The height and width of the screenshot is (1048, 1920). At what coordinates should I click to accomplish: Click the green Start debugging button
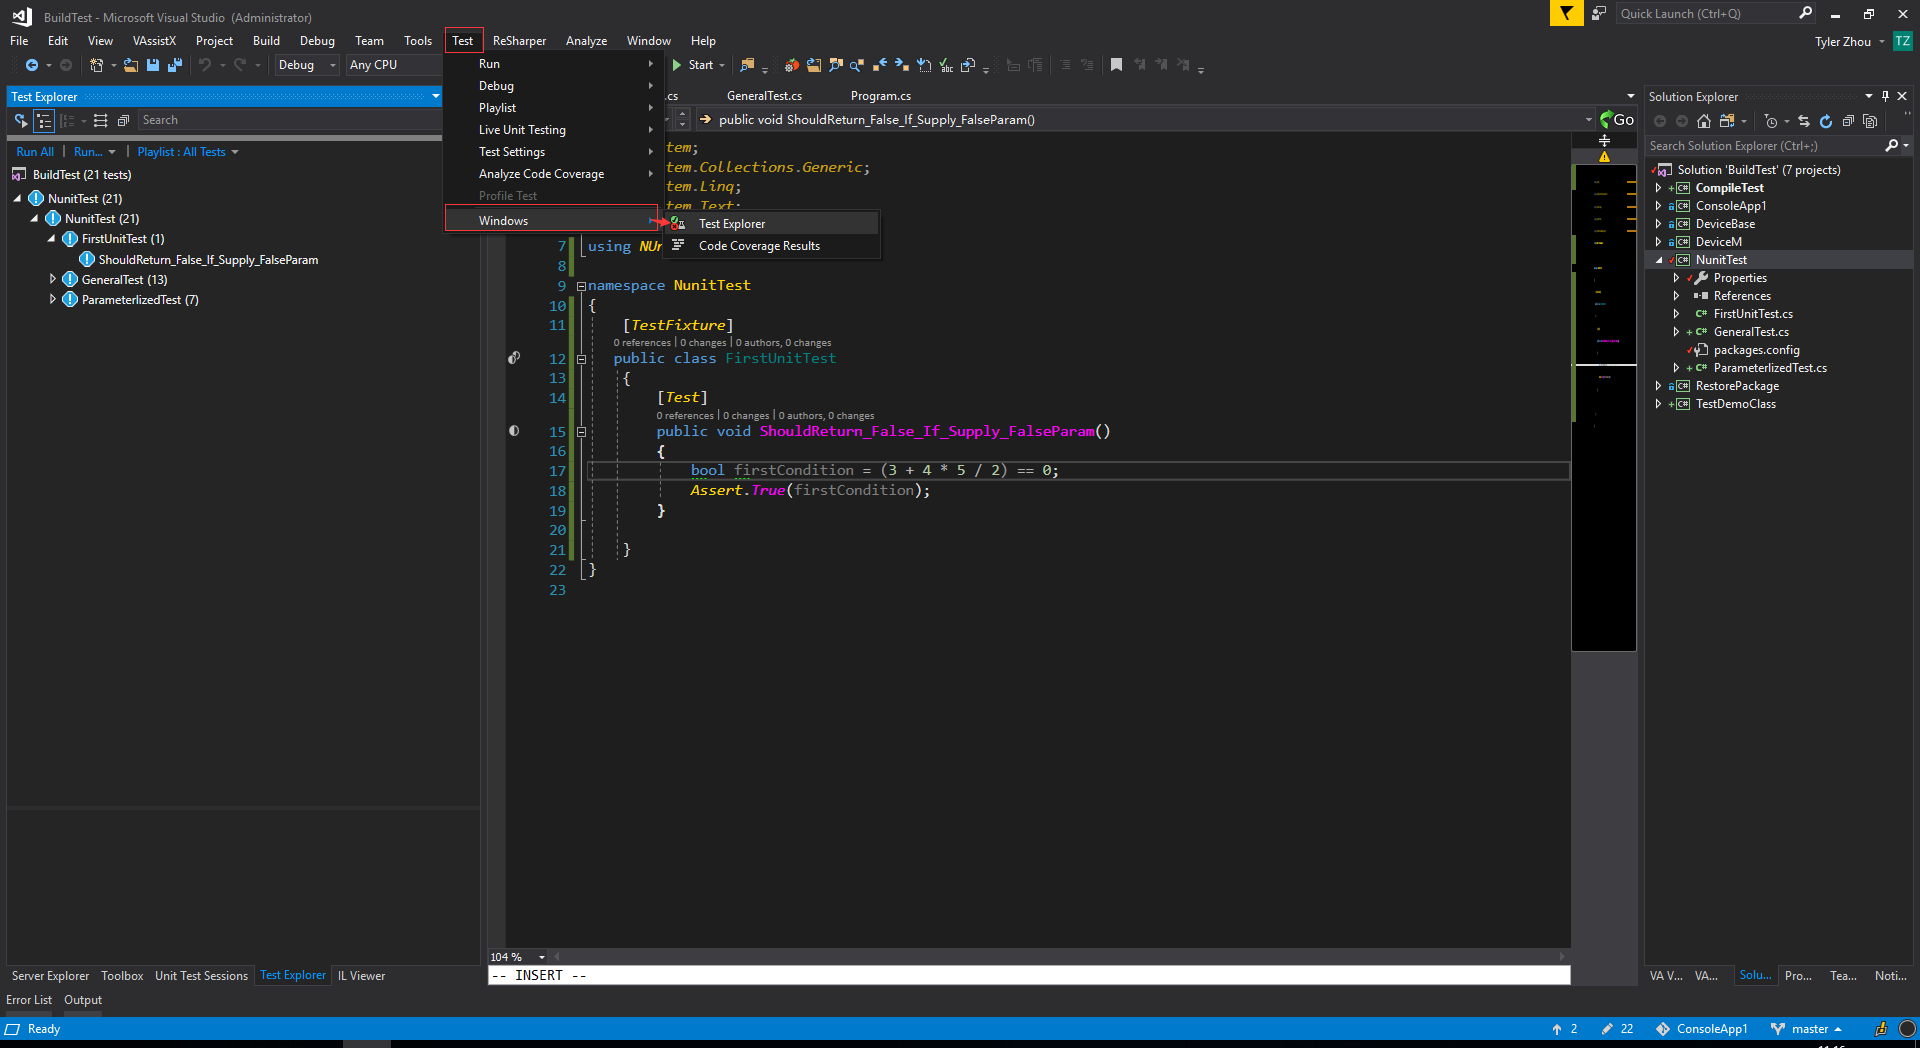[x=698, y=65]
